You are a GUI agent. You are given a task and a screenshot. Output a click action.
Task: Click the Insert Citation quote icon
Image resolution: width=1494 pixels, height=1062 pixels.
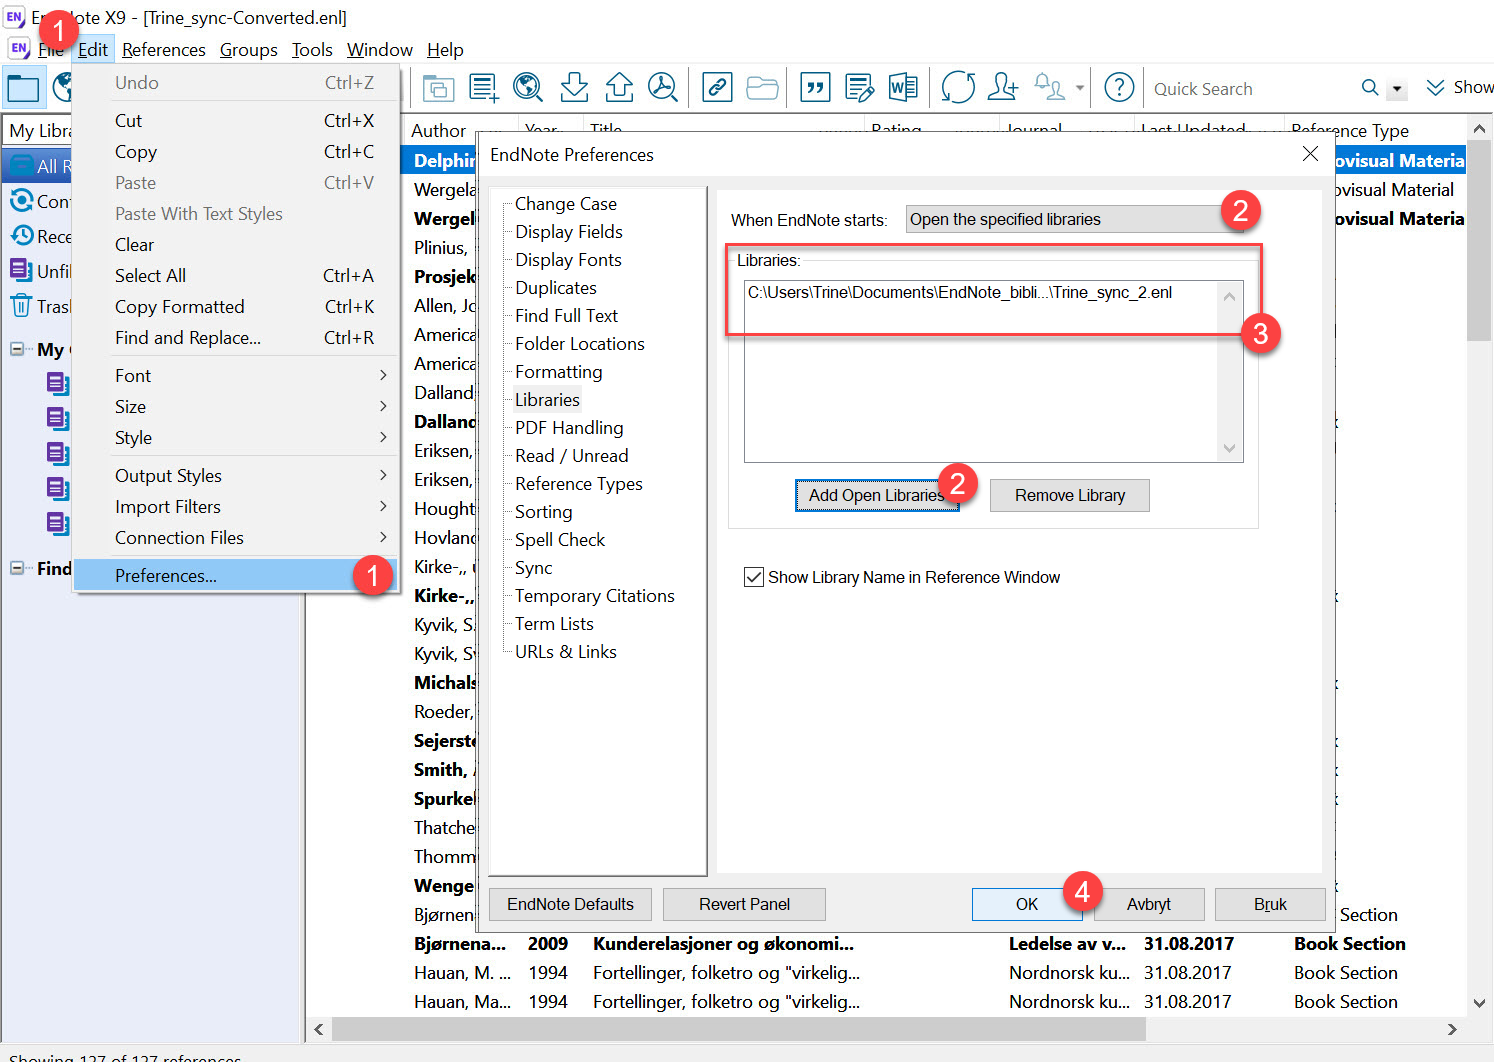[816, 88]
